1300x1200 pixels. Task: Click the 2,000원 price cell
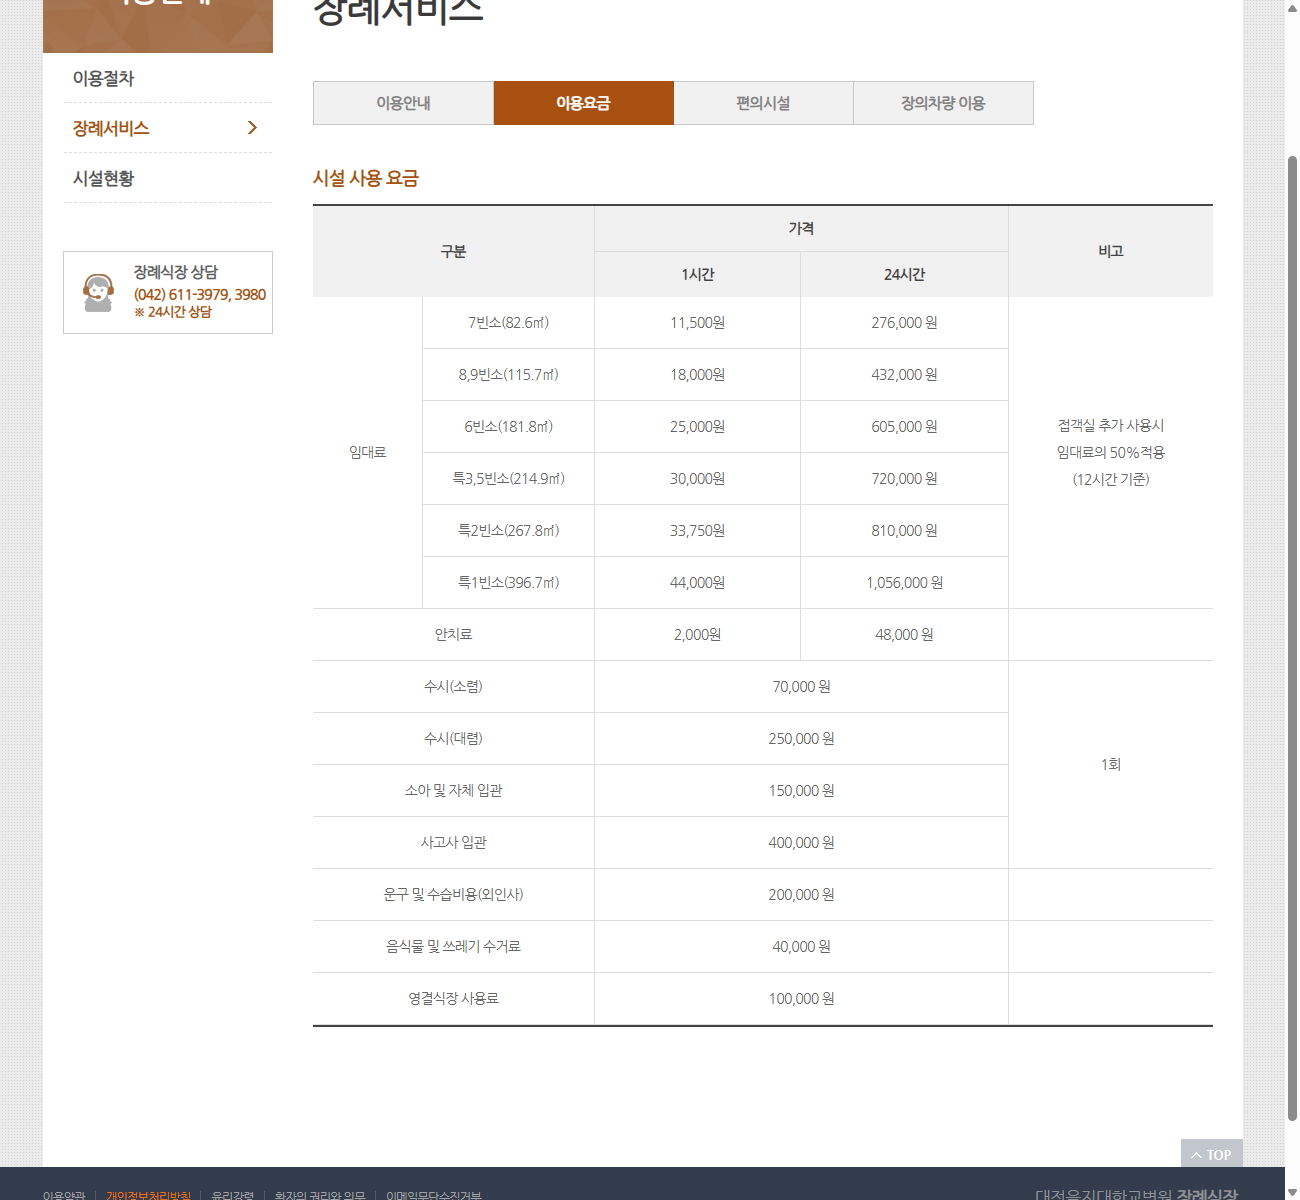pyautogui.click(x=697, y=634)
